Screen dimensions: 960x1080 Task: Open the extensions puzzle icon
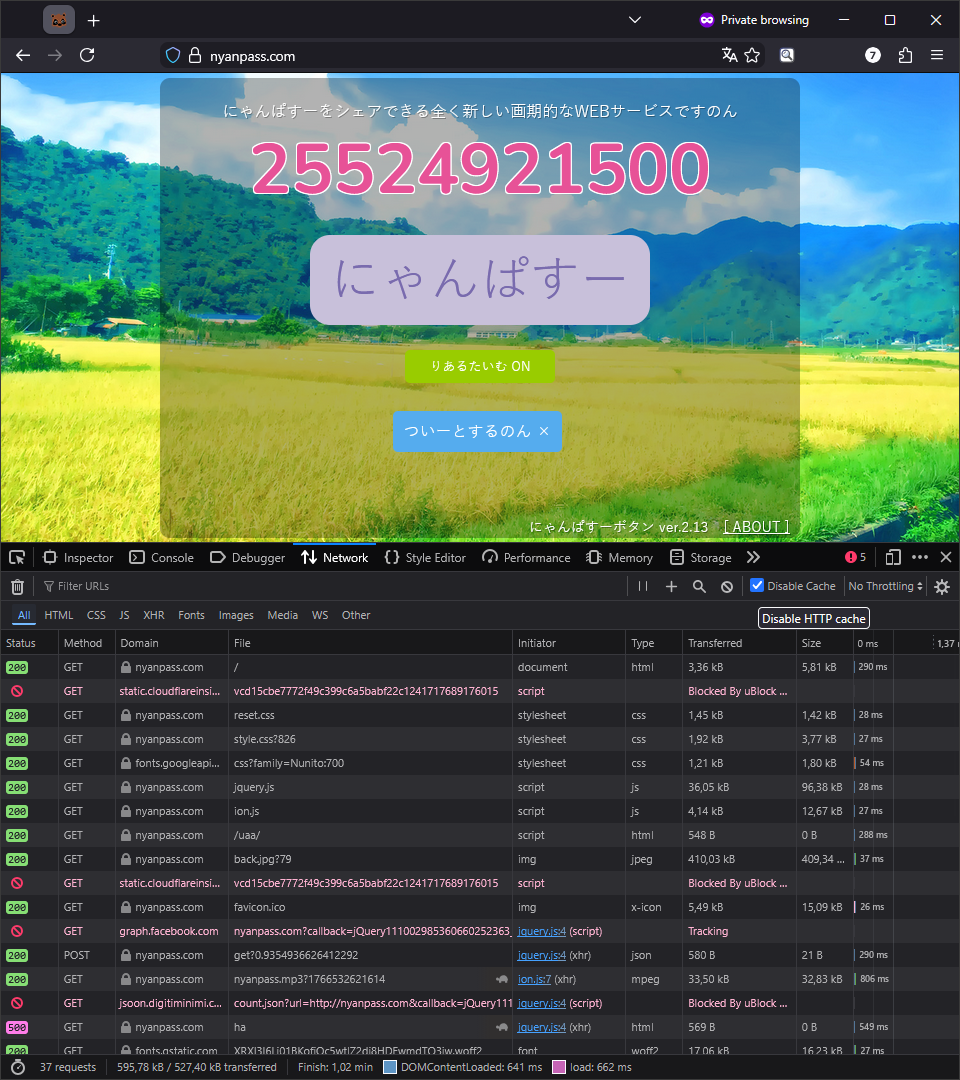tap(905, 55)
